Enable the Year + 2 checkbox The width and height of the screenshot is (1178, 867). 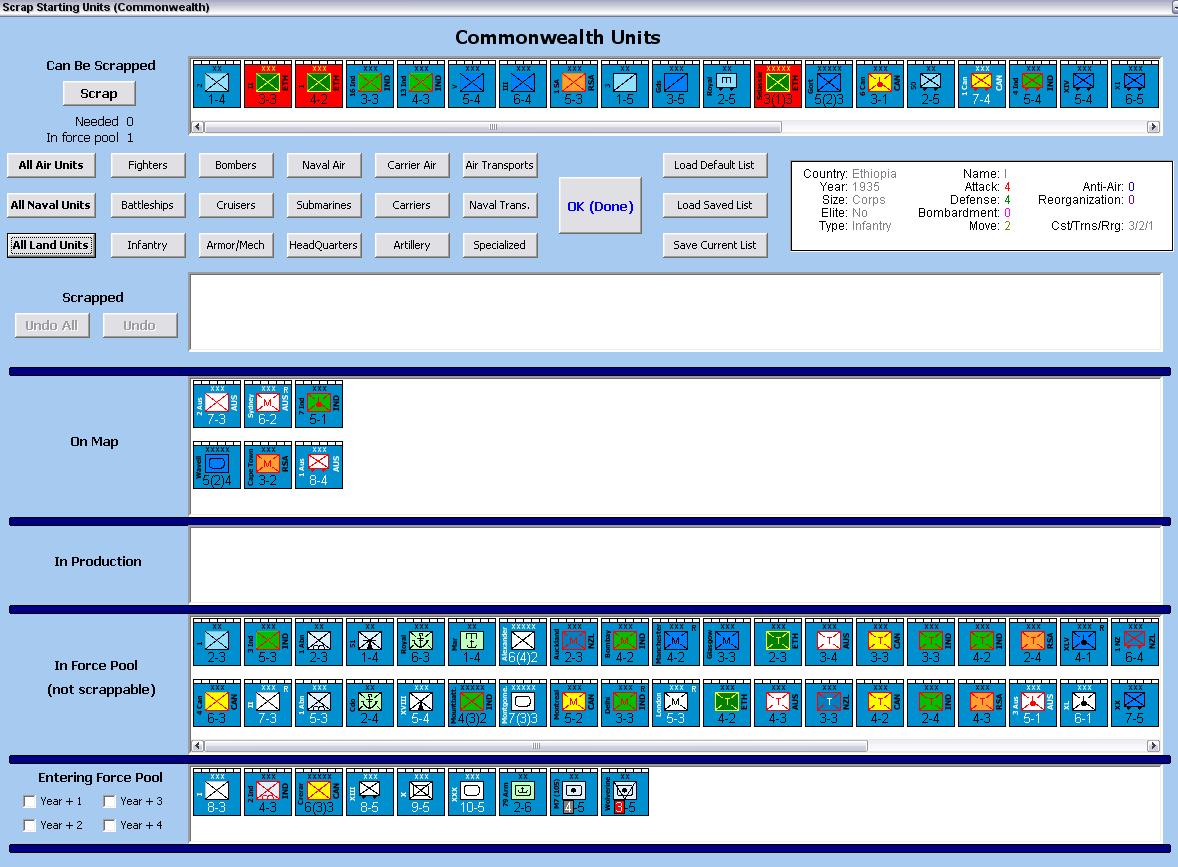[x=30, y=826]
